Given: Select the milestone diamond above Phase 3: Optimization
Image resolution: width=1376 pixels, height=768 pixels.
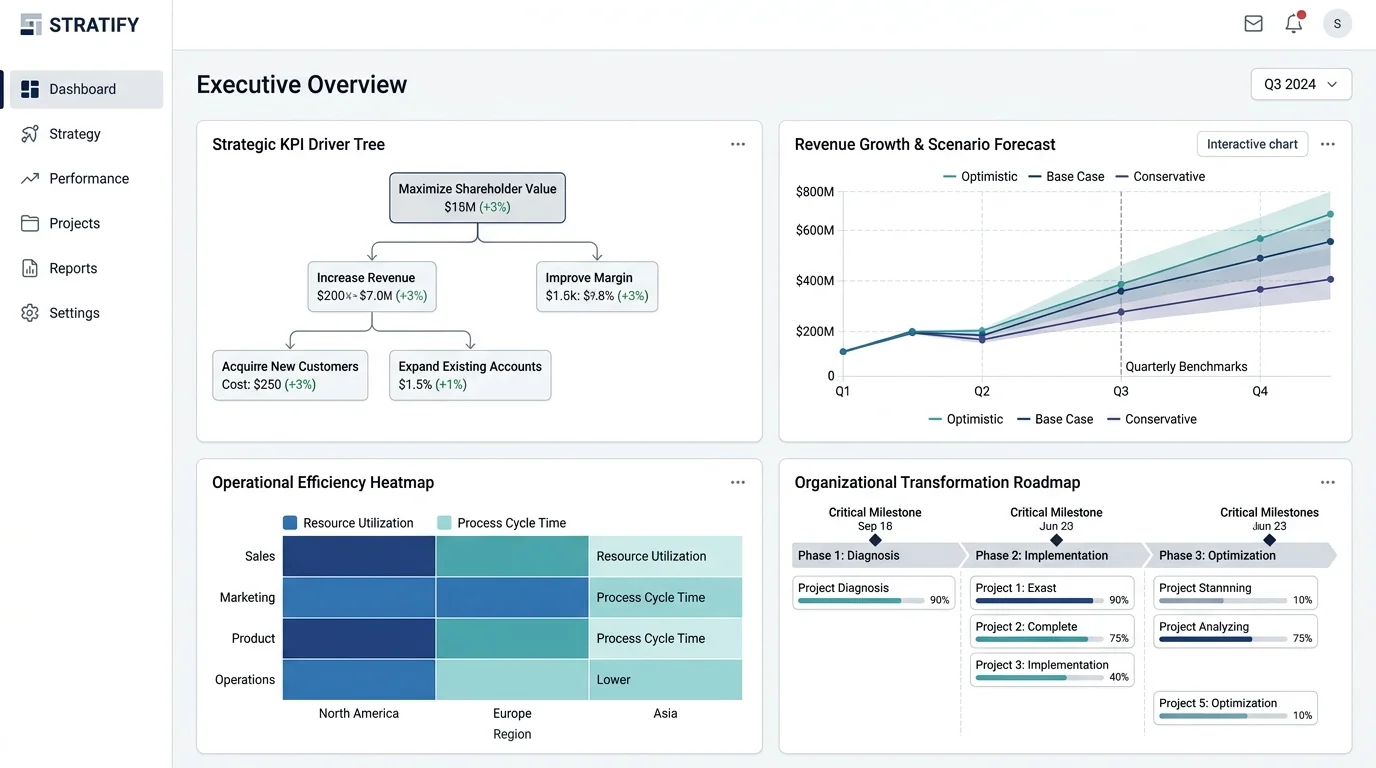Looking at the screenshot, I should coord(1269,540).
